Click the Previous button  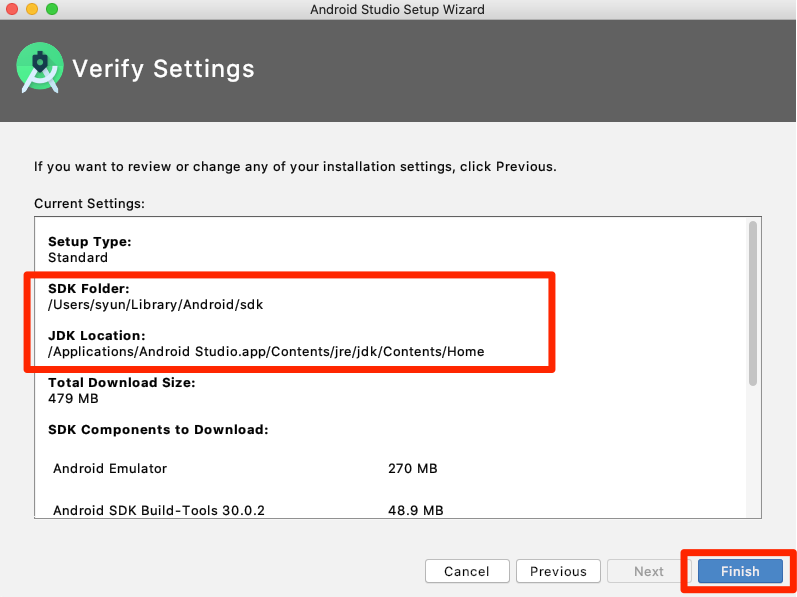pyautogui.click(x=558, y=571)
